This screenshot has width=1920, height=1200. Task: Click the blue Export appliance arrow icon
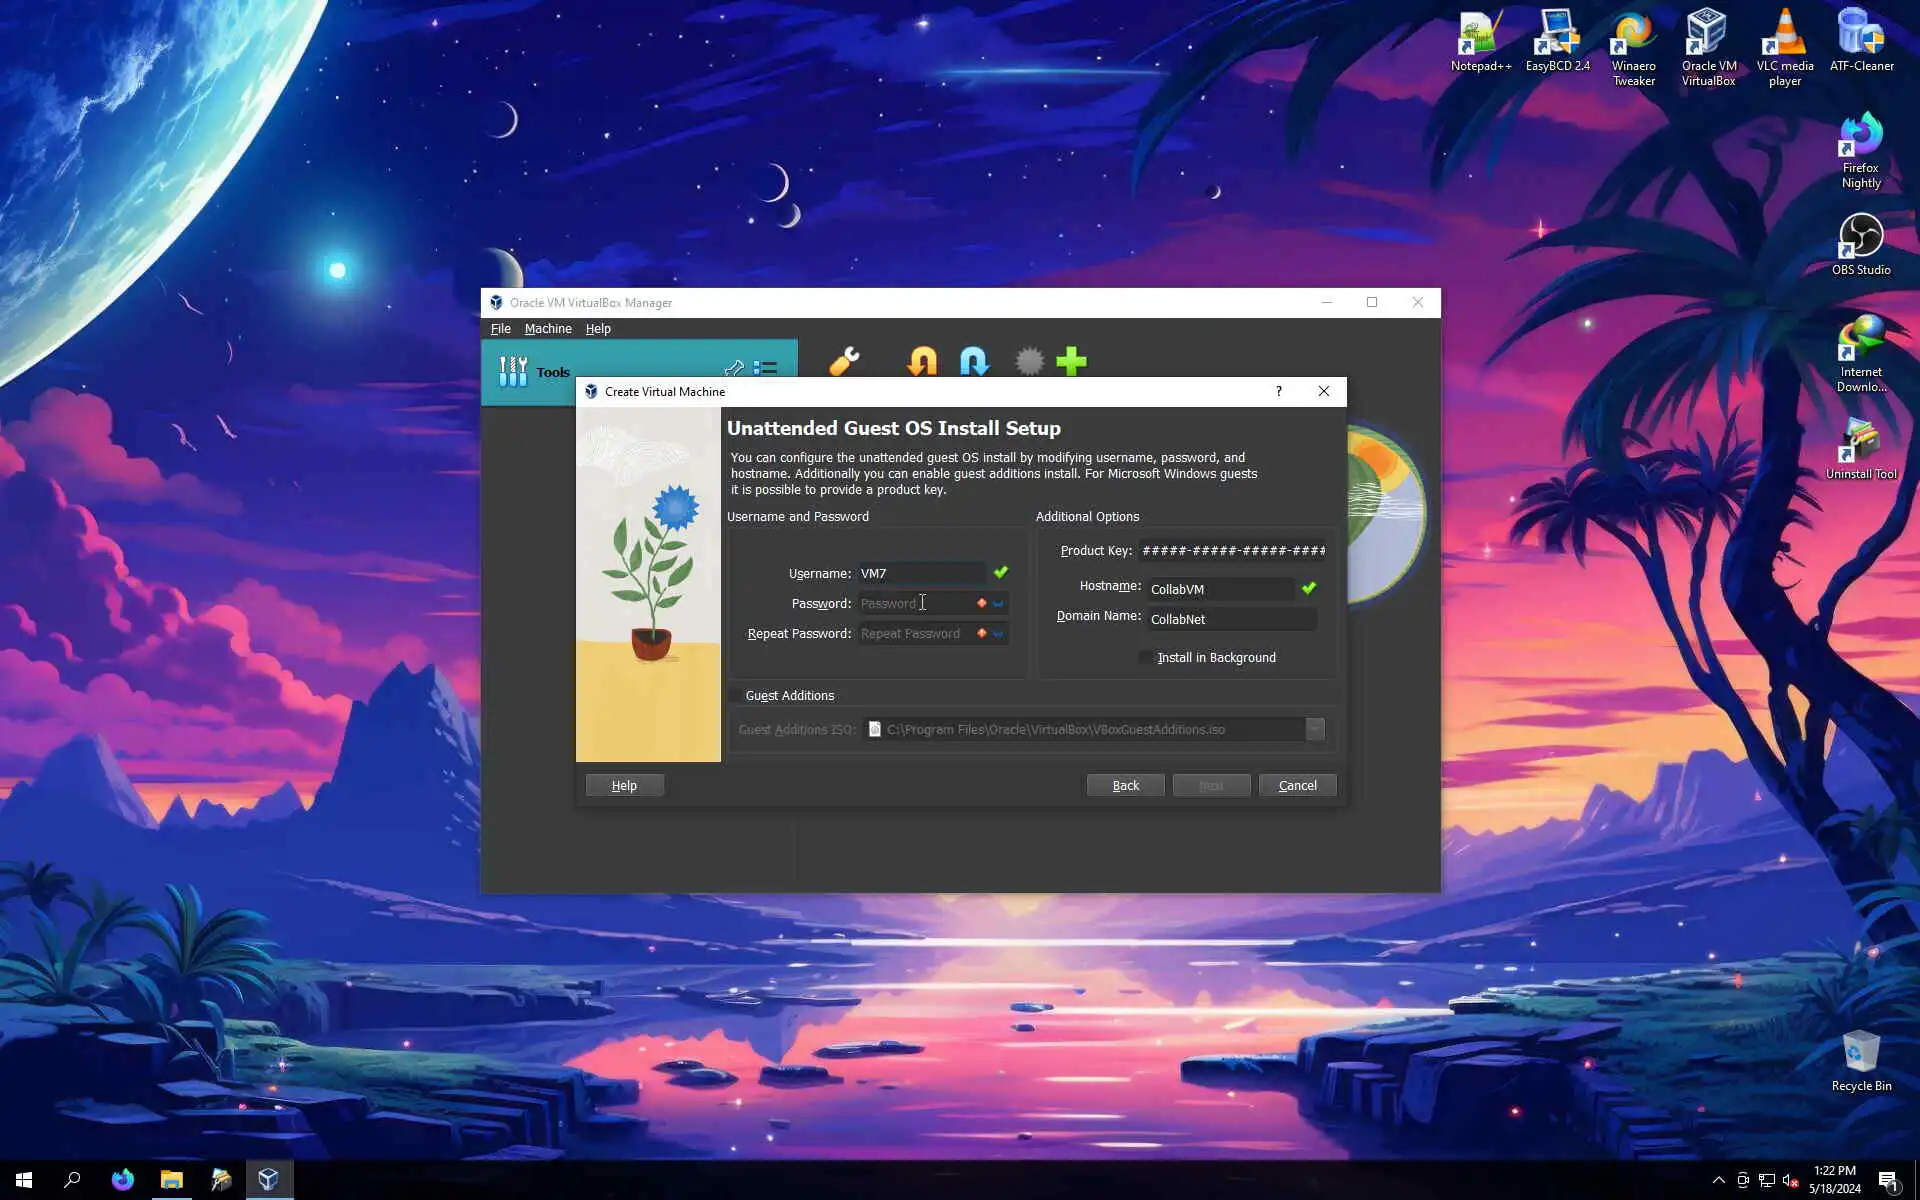point(974,361)
